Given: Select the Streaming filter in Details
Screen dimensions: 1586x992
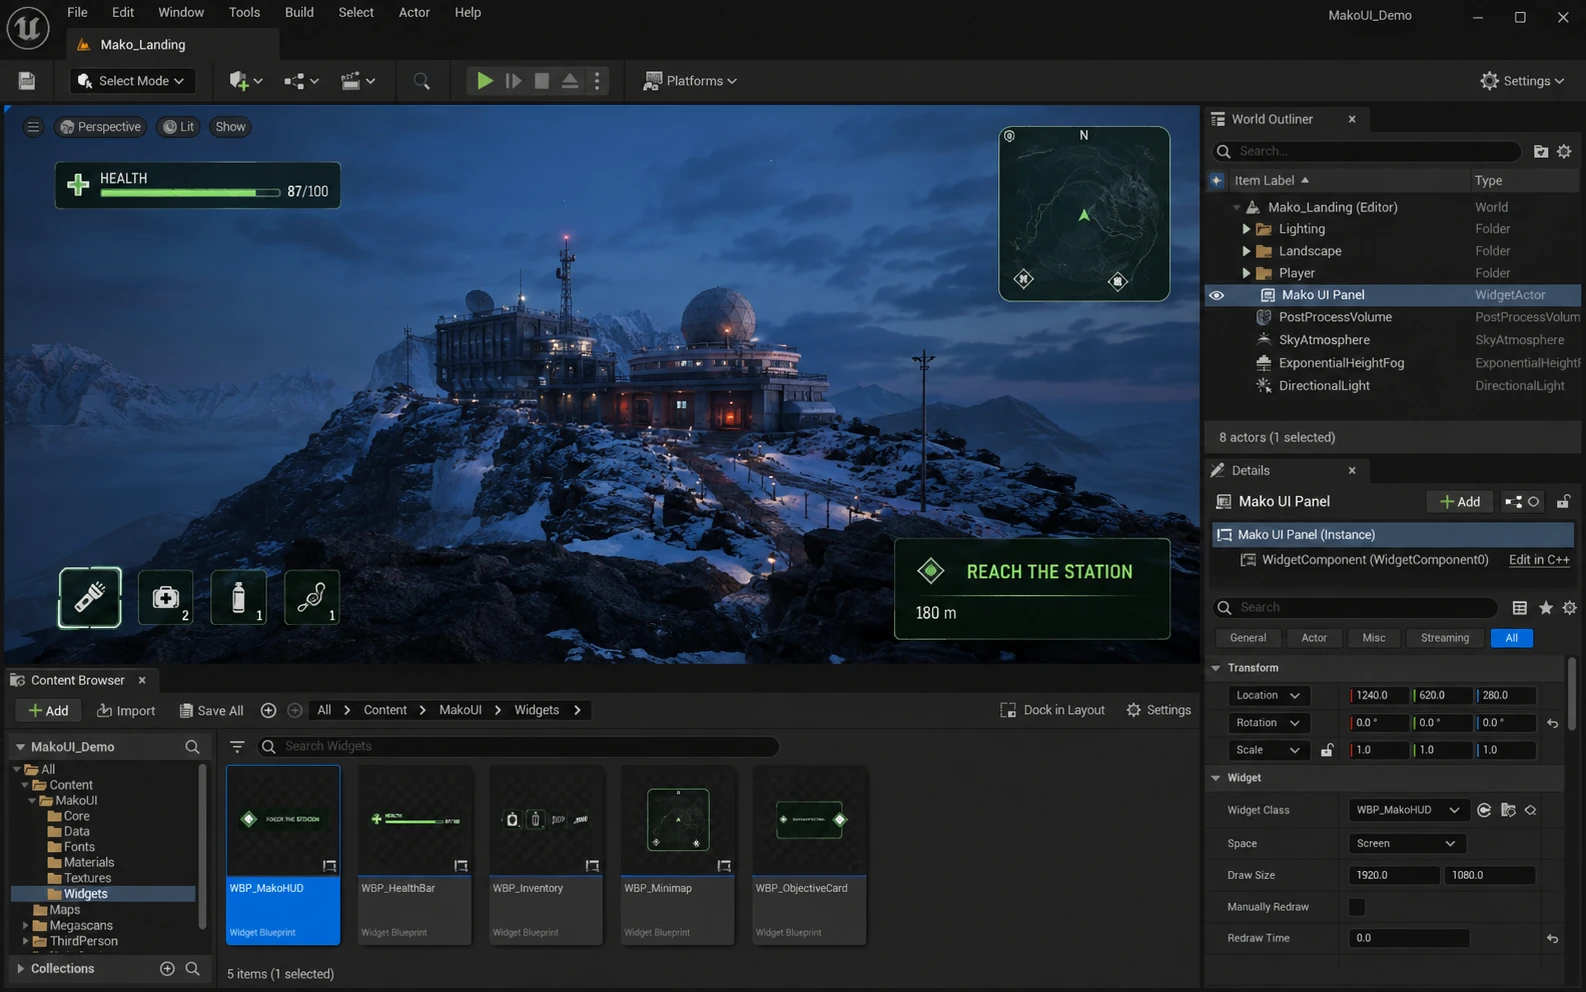Looking at the screenshot, I should click(x=1445, y=638).
